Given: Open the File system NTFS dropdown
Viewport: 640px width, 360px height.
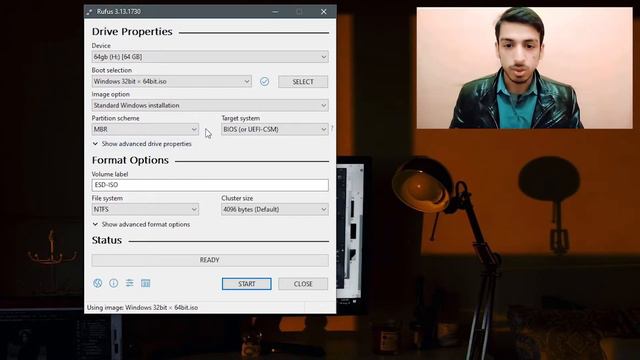Looking at the screenshot, I should click(145, 209).
